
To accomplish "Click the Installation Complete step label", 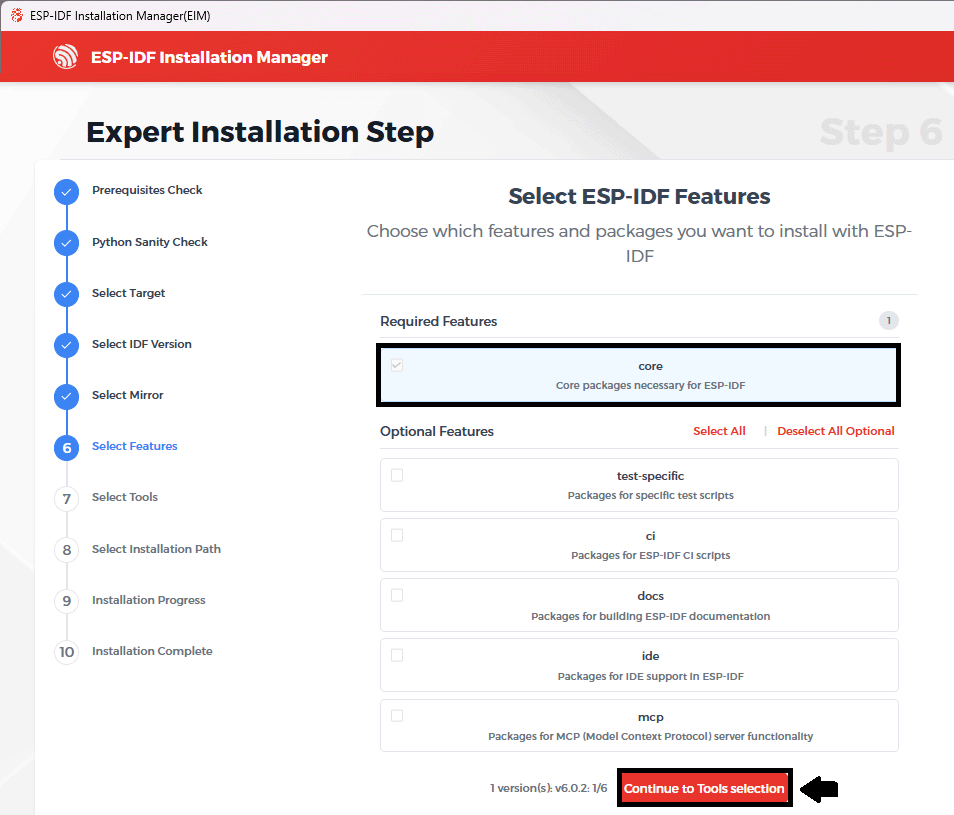I will pos(152,651).
